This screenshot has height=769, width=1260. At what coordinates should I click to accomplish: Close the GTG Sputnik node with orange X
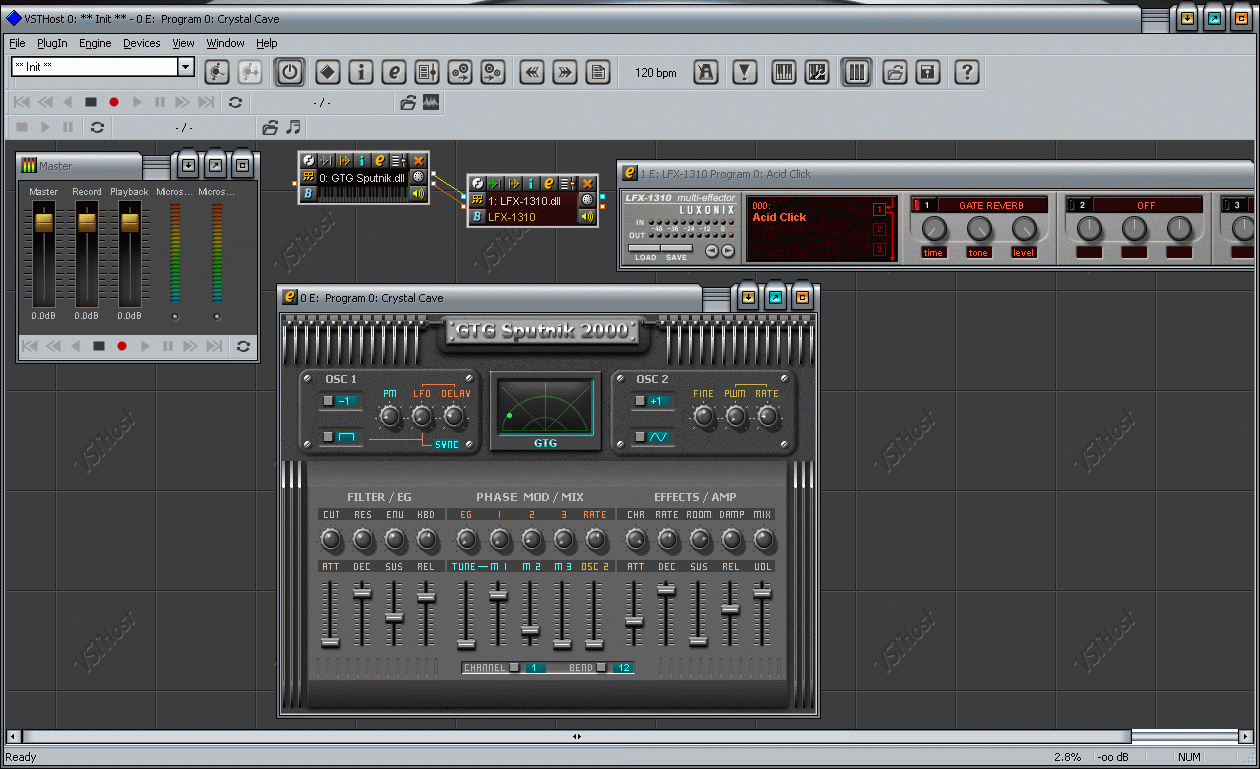[x=418, y=160]
